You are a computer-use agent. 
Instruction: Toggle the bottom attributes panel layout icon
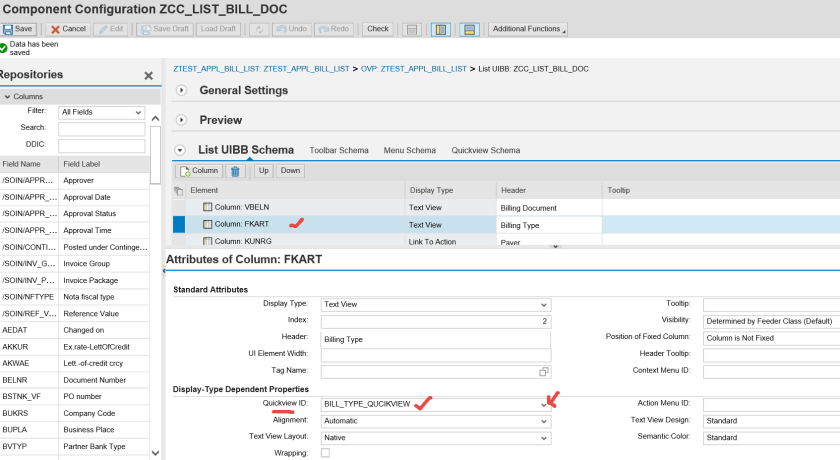(x=467, y=29)
